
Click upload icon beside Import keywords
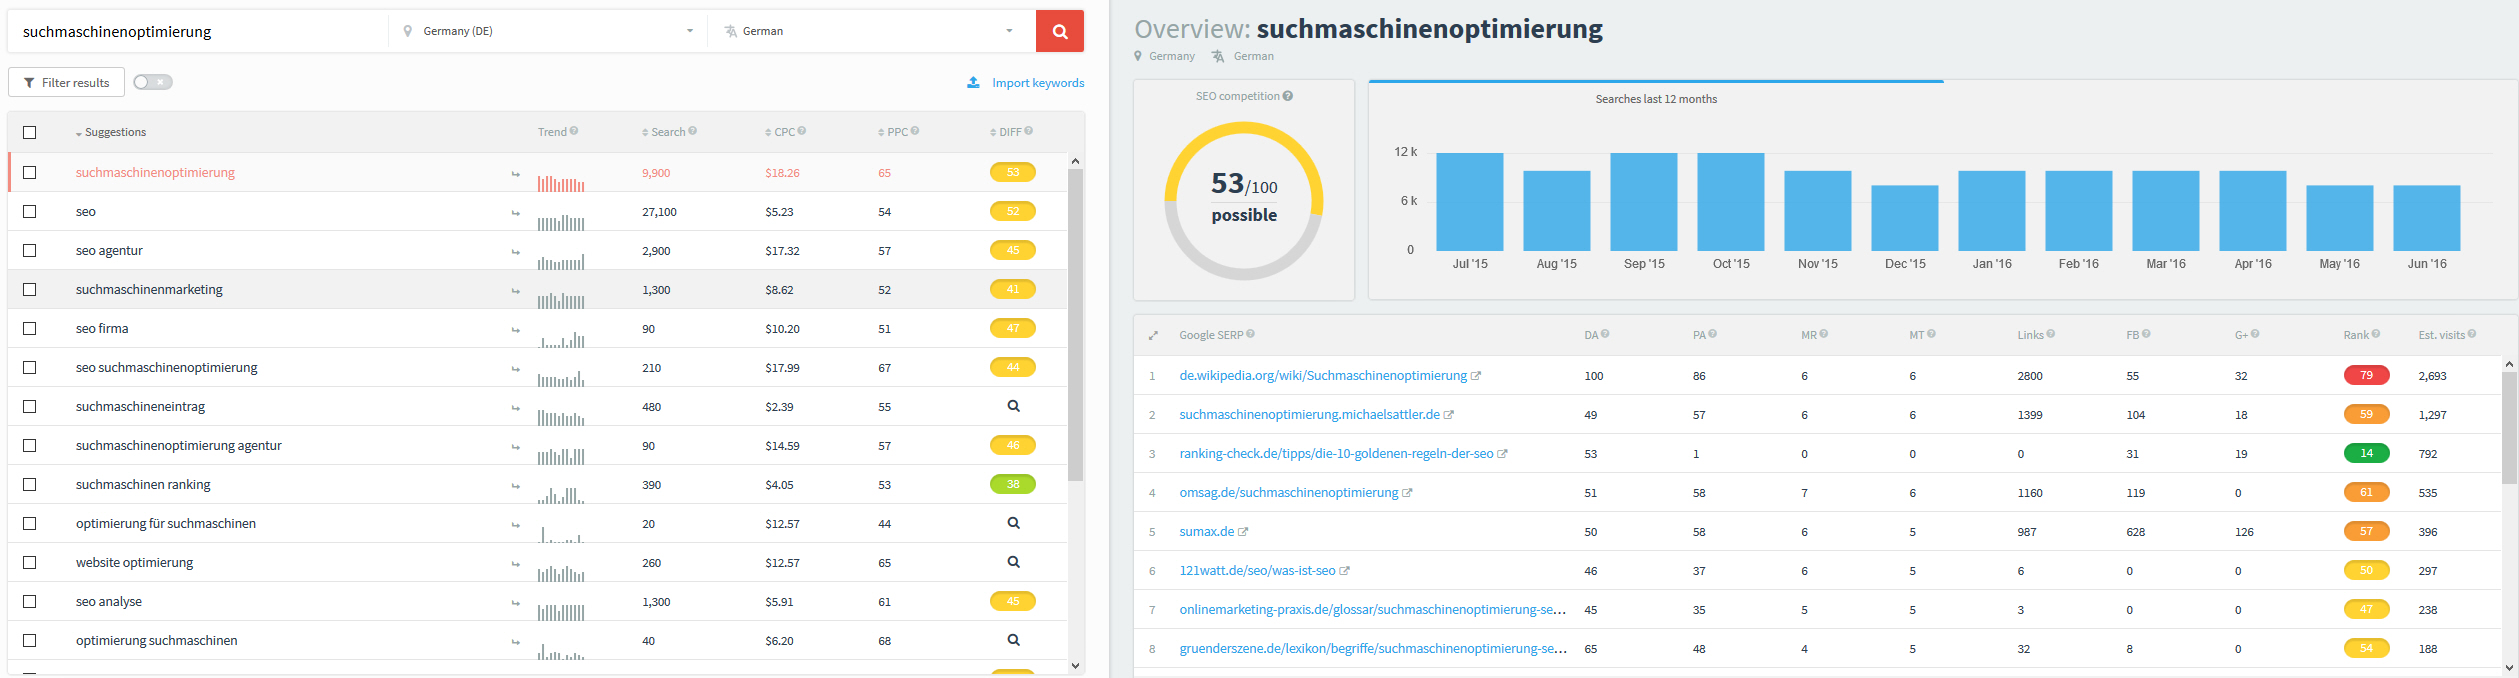(x=973, y=82)
